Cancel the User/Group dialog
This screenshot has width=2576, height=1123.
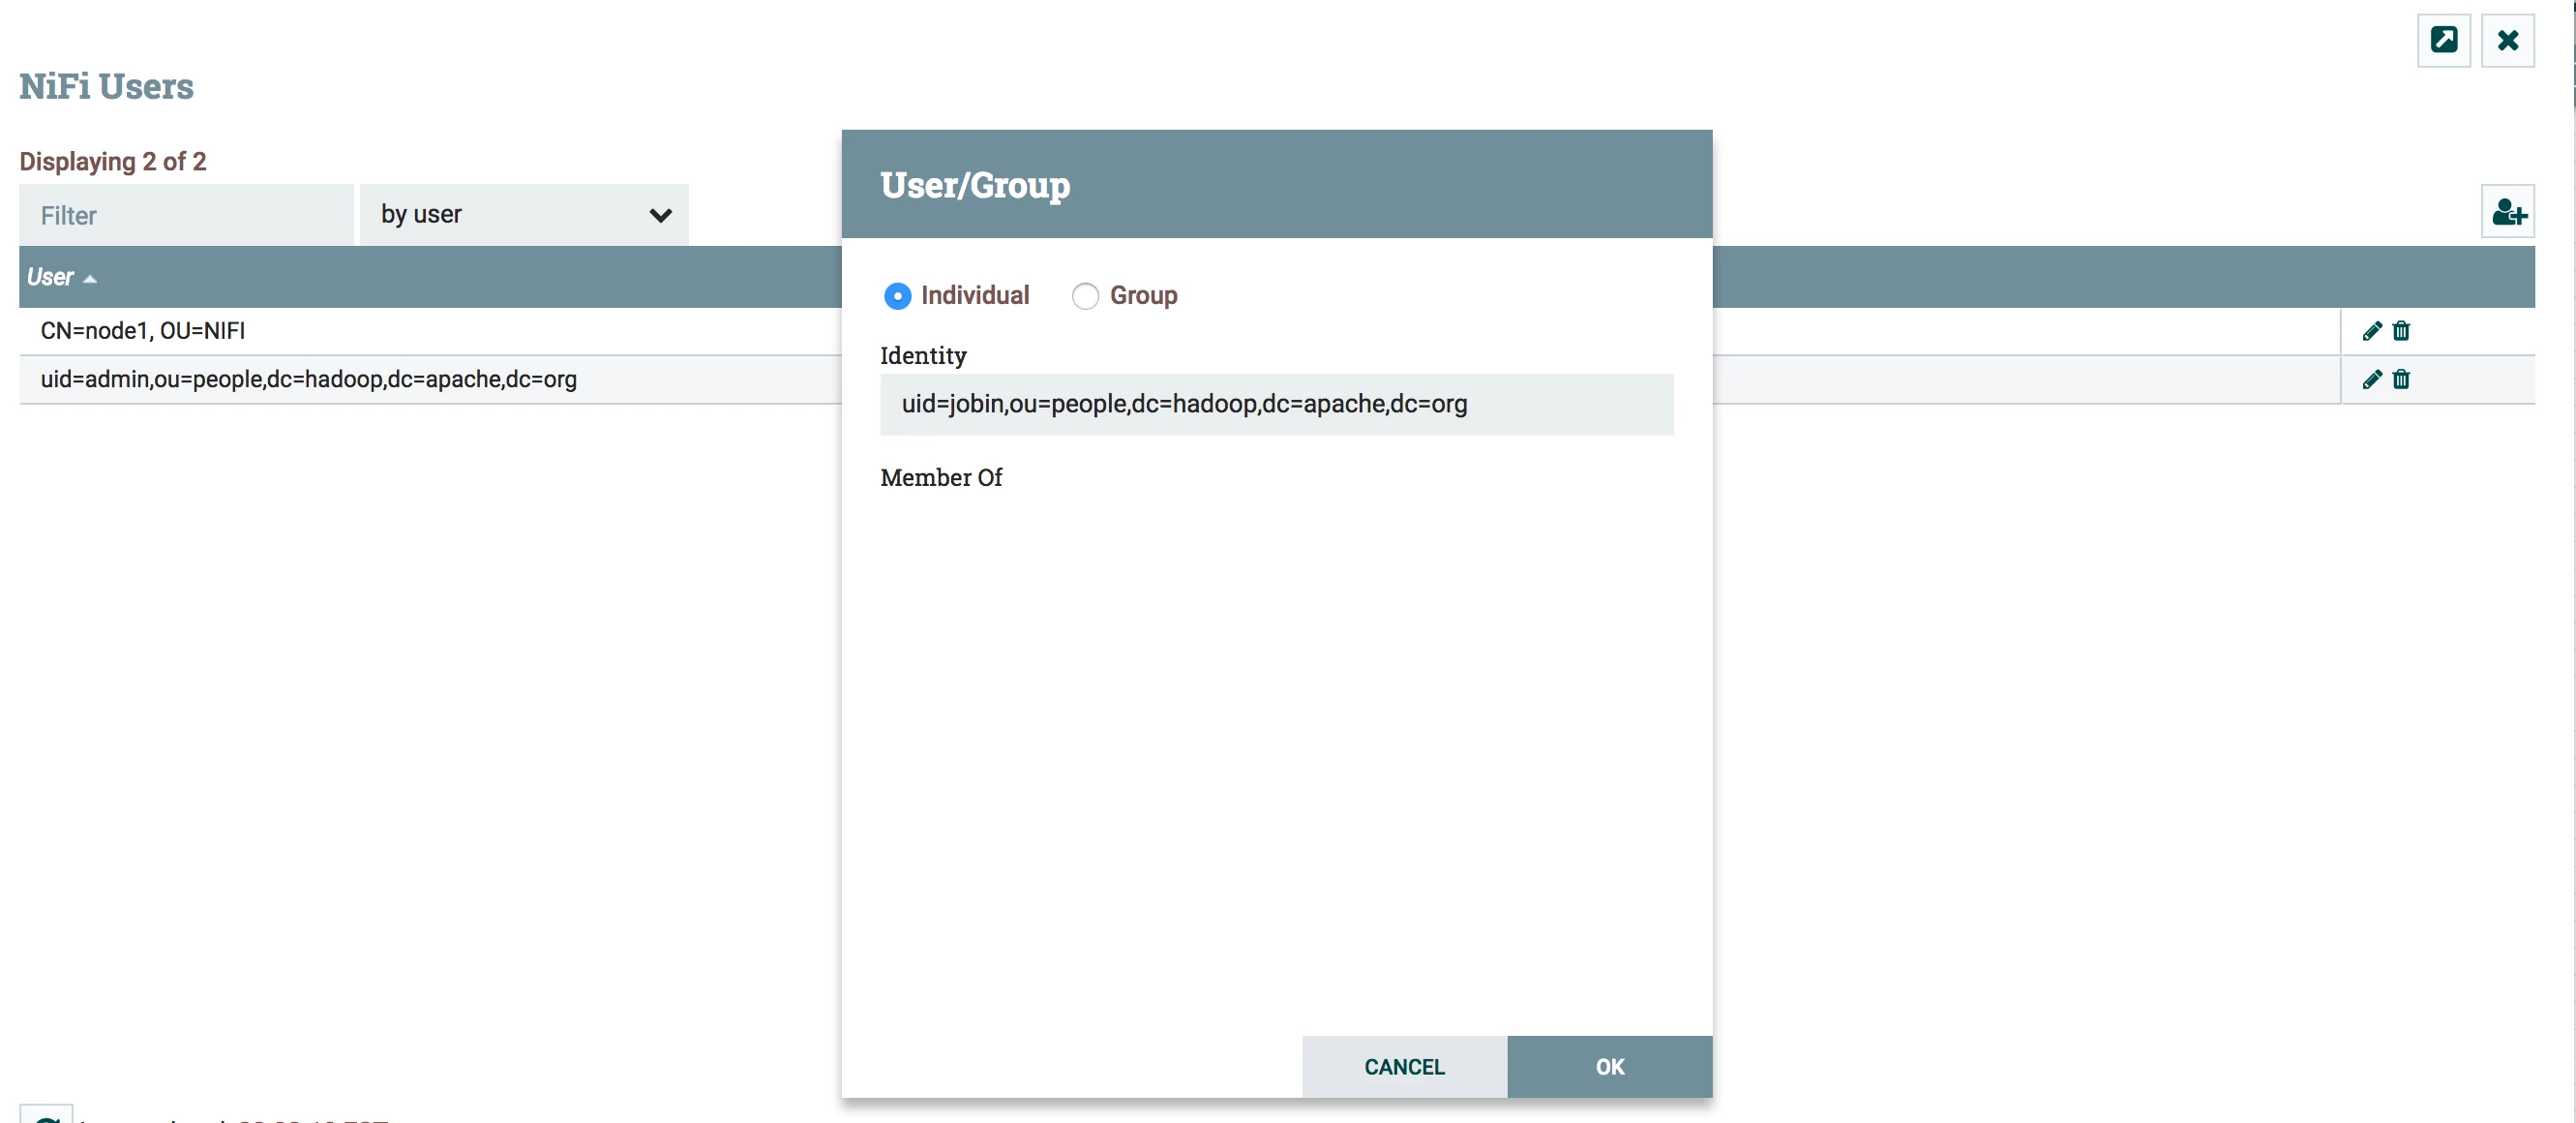point(1404,1066)
